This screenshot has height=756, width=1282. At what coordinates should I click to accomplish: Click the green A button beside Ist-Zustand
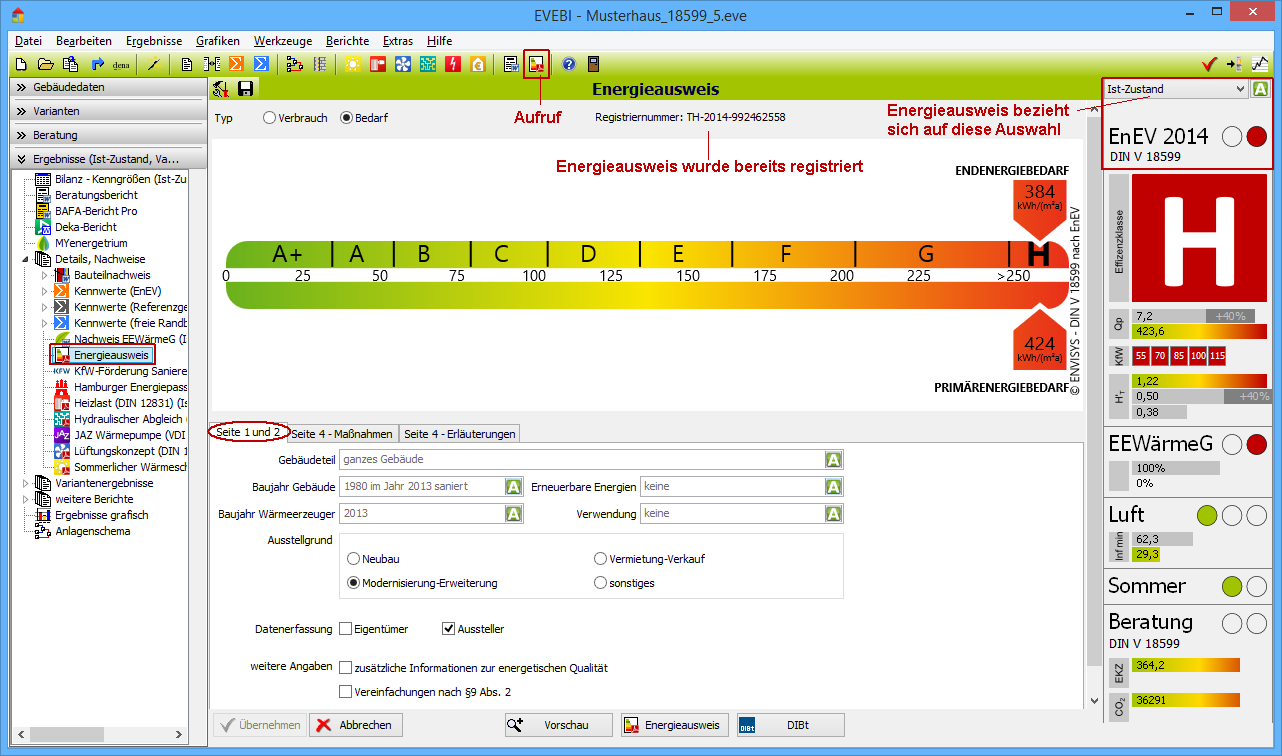click(x=1261, y=89)
